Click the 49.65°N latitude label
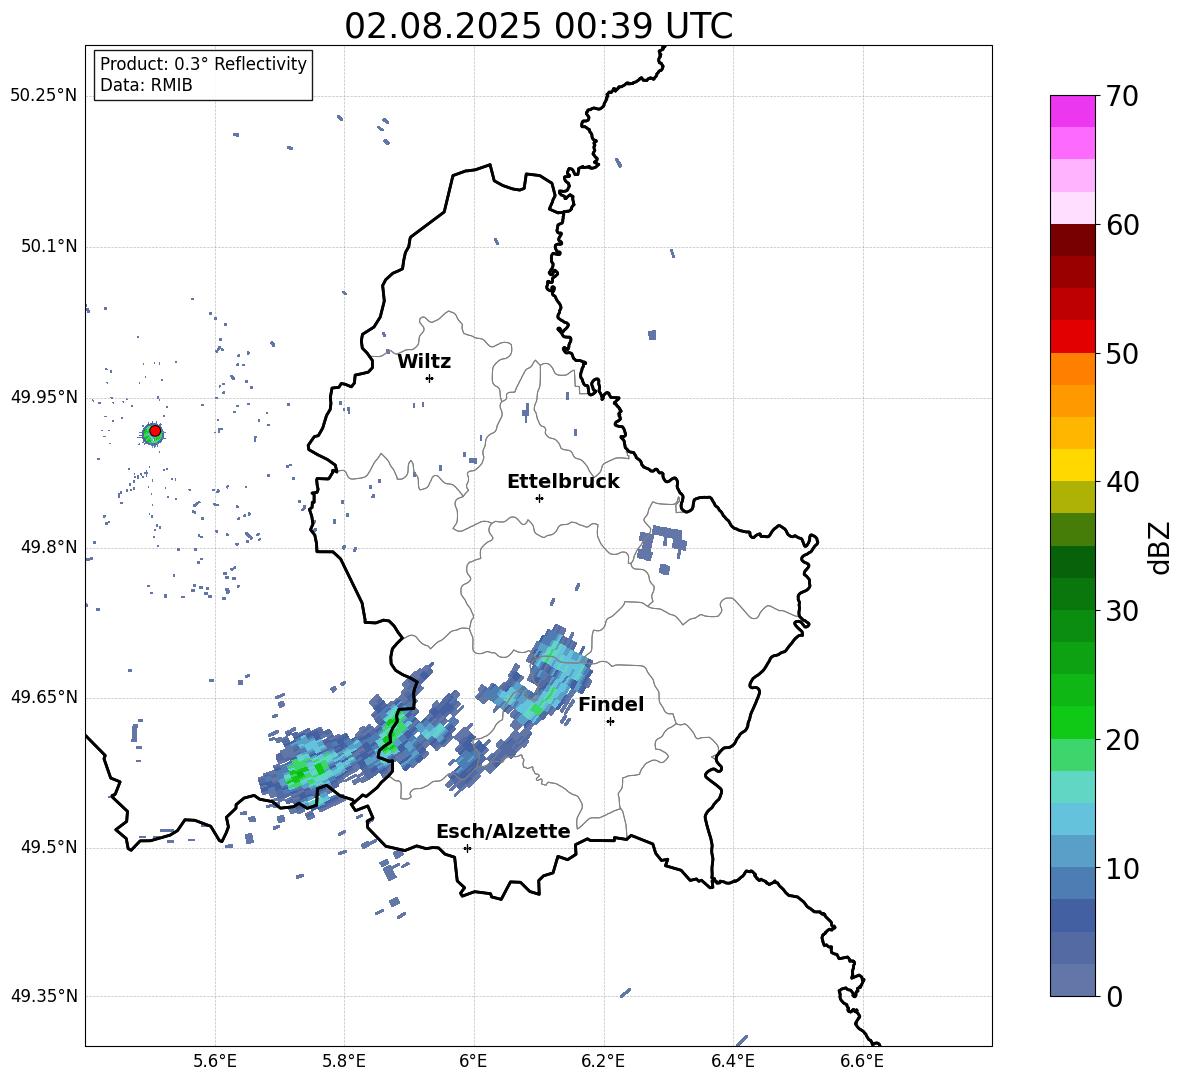Screen dimensions: 1184x1081 pyautogui.click(x=44, y=697)
